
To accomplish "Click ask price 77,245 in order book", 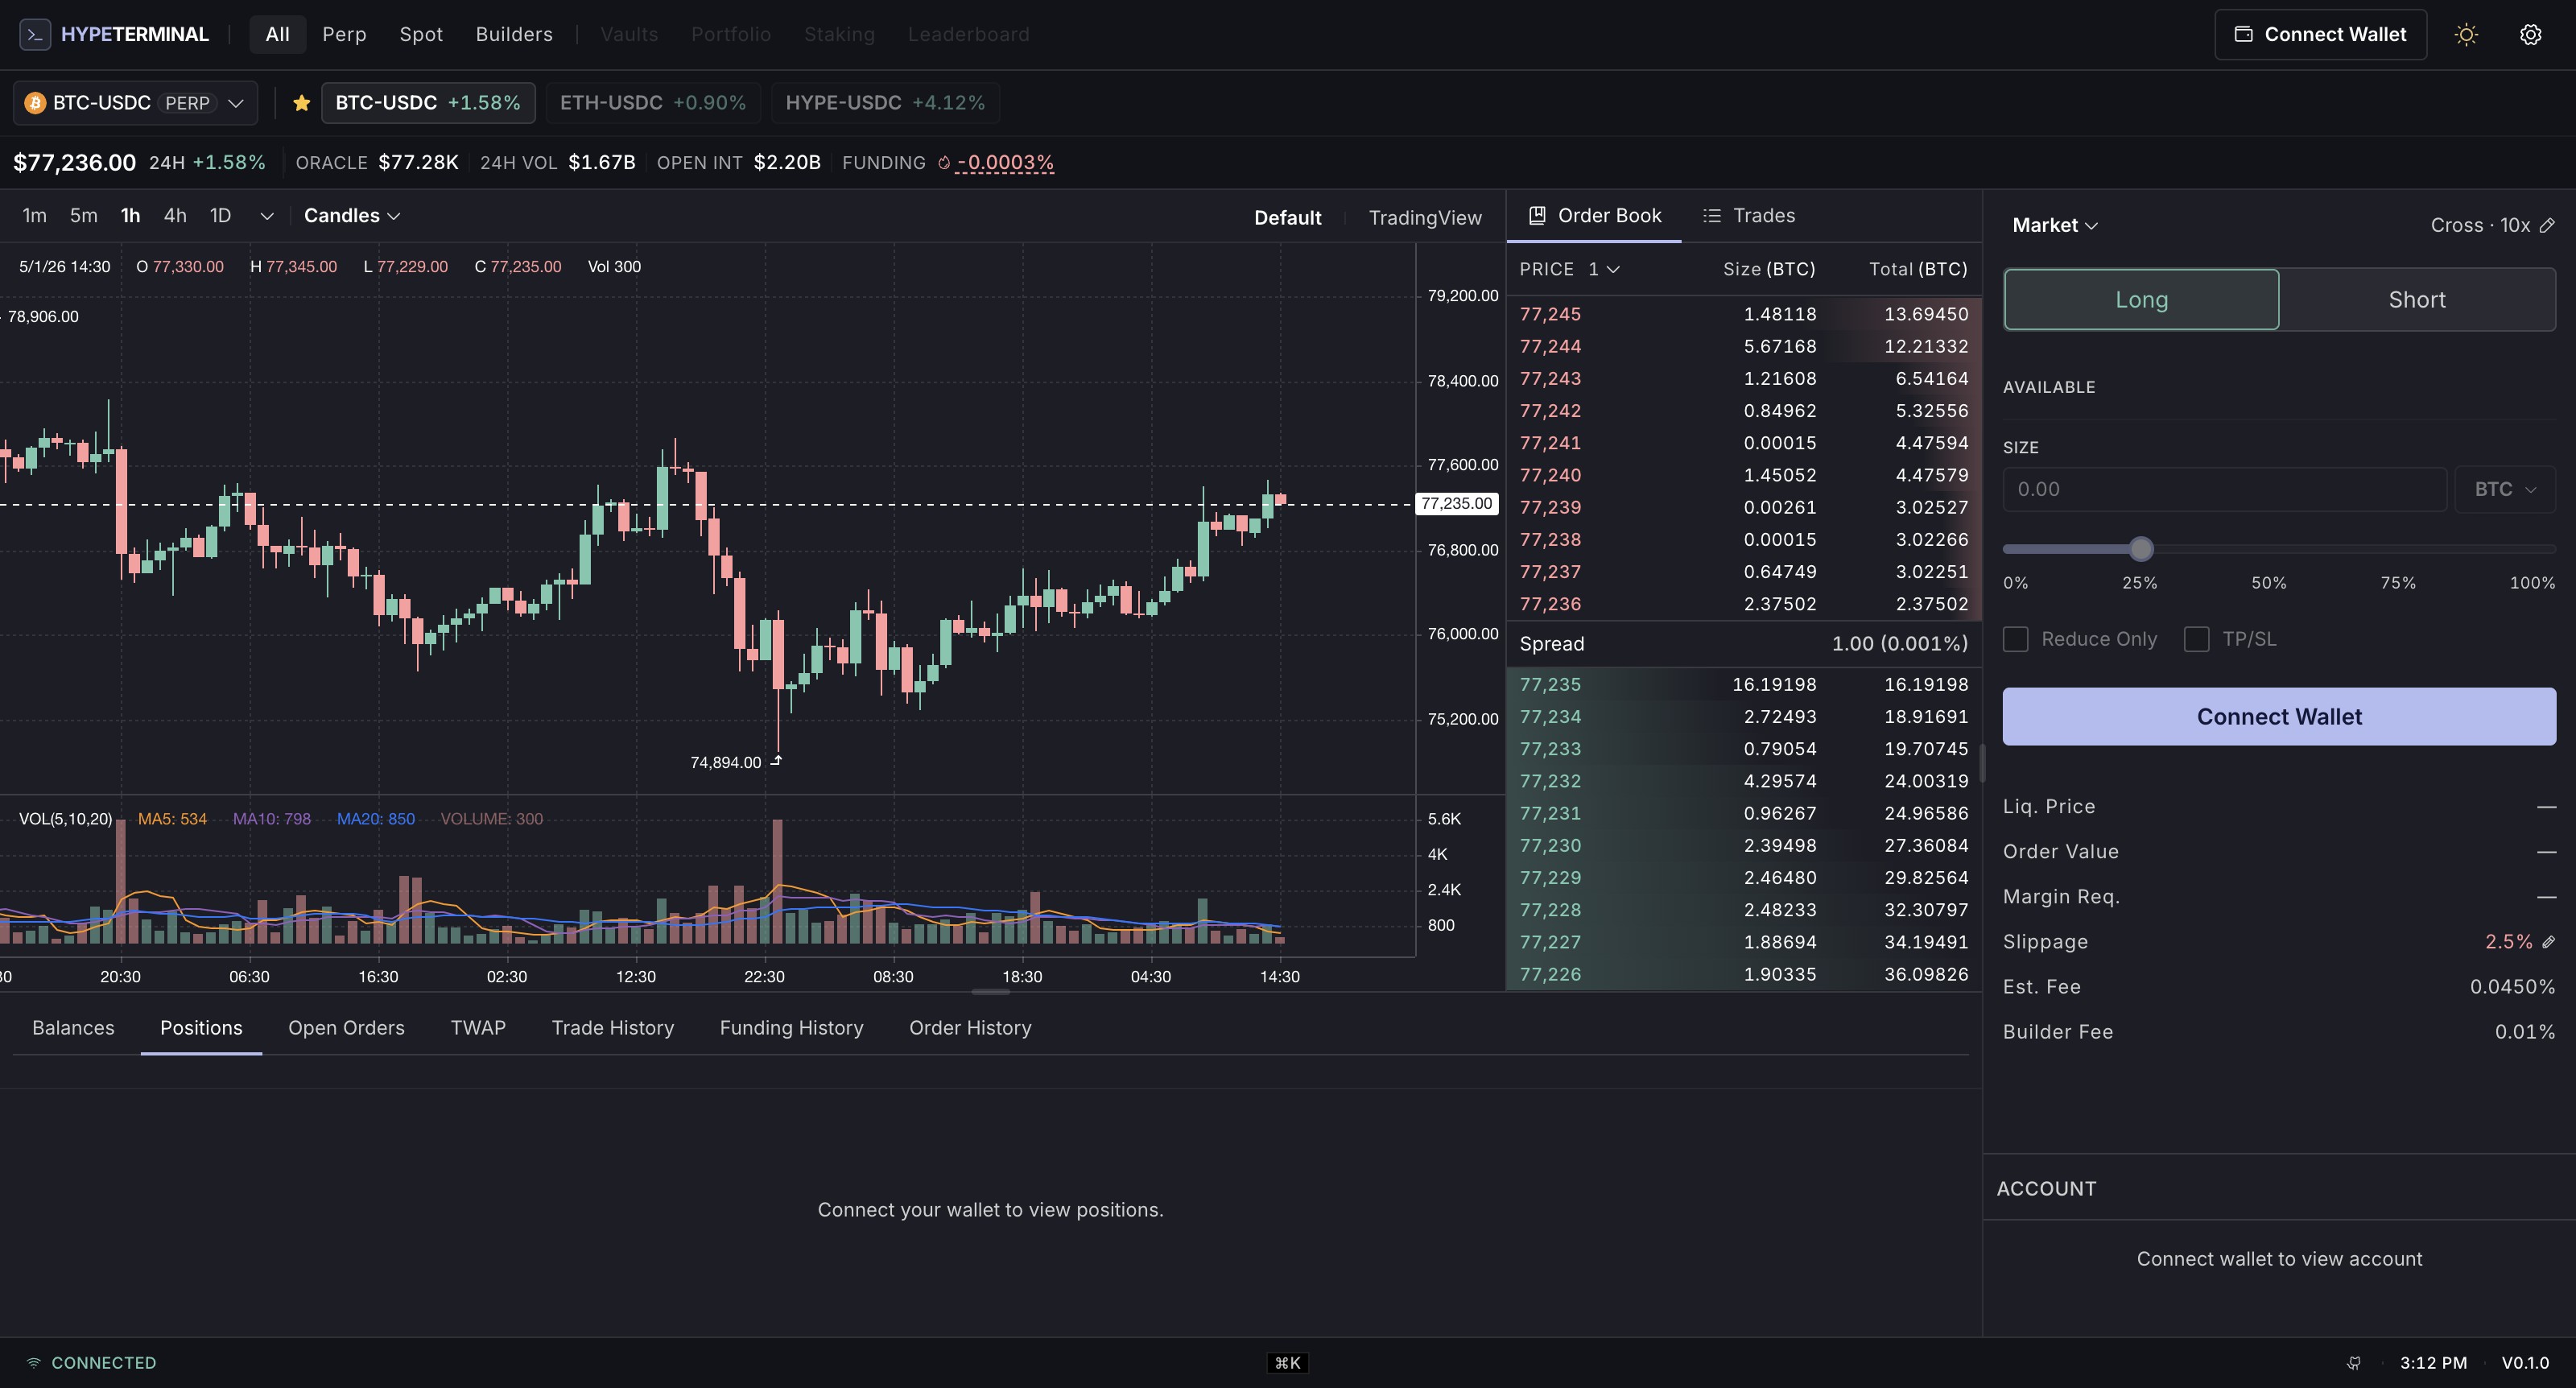I will tap(1550, 314).
